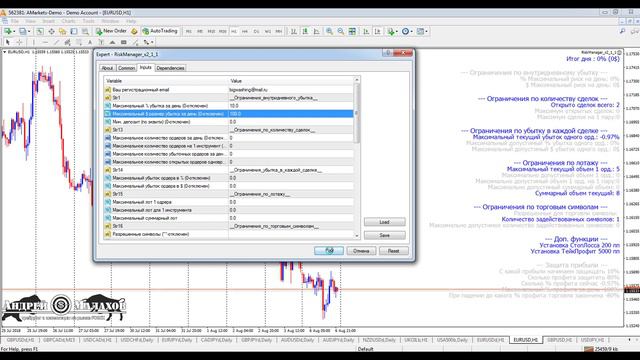Expand the New Chart dropdown arrow

coord(14,31)
